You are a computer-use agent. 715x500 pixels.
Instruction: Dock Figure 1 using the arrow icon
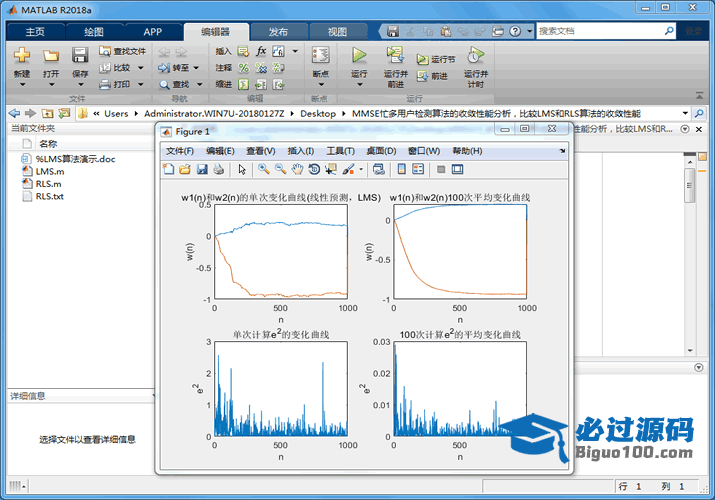[x=562, y=151]
